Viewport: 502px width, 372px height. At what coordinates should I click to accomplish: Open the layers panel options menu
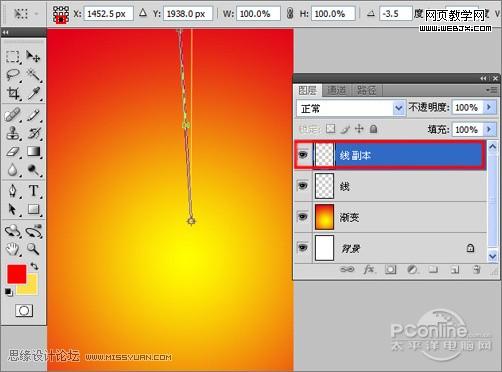(x=492, y=90)
